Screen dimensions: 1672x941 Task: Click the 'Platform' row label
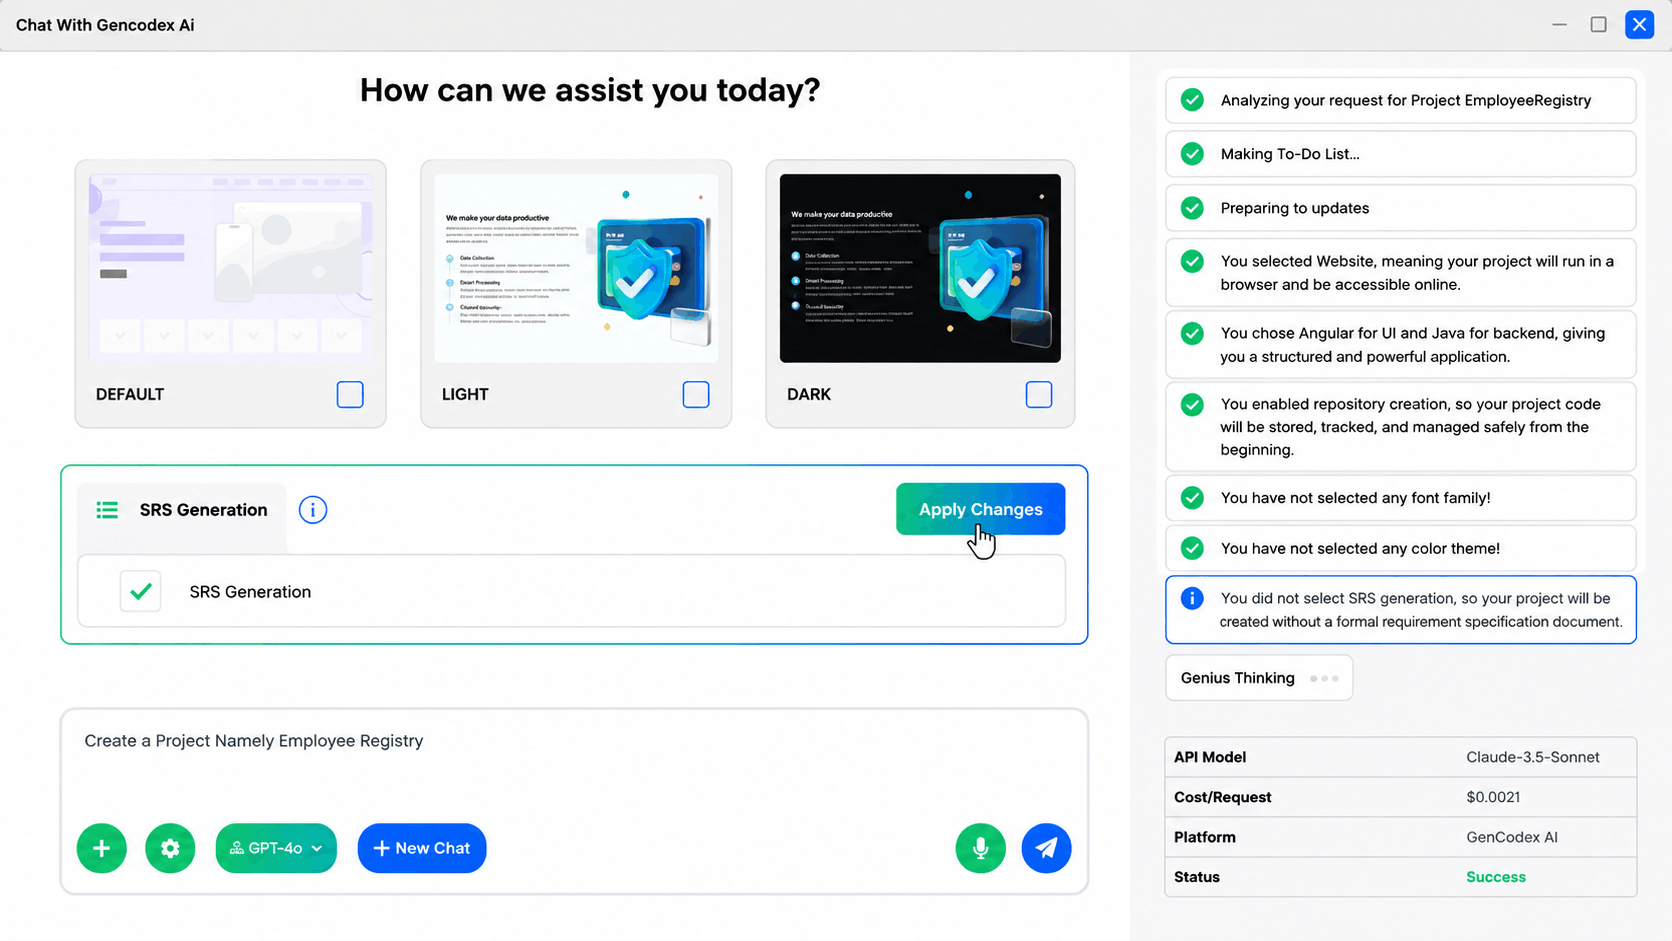click(1205, 837)
